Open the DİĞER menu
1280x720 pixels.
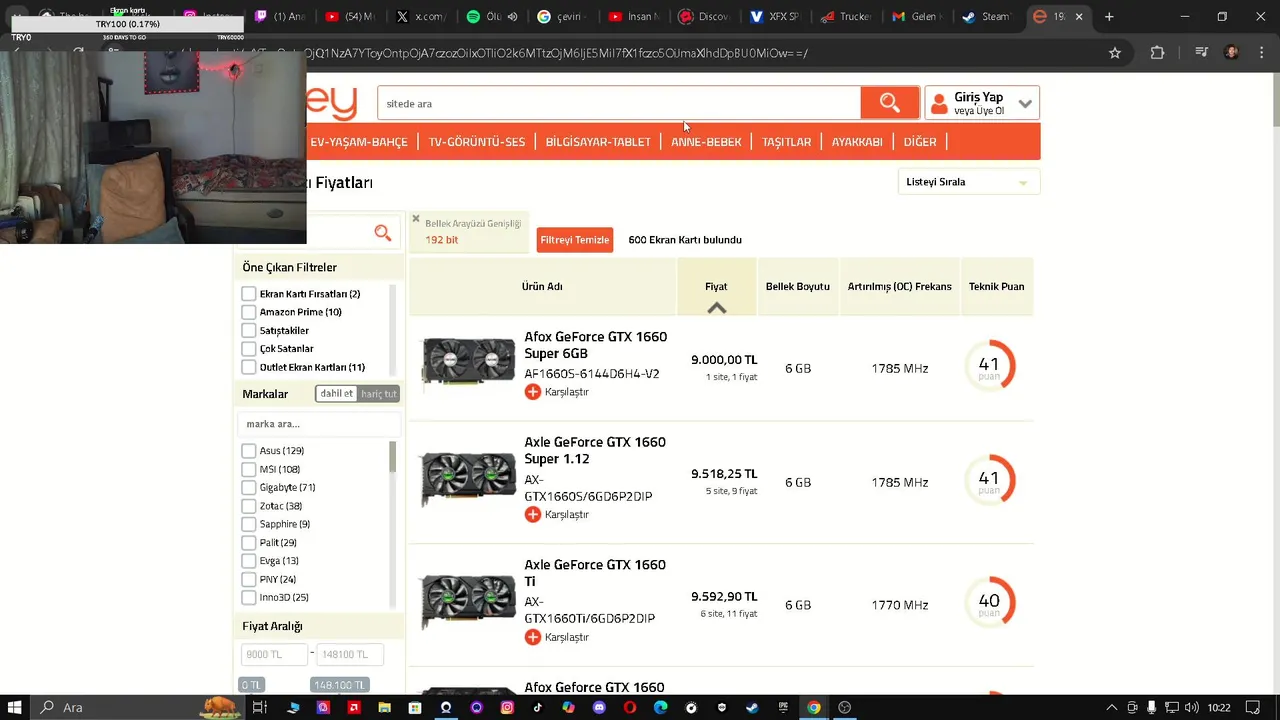click(x=920, y=142)
